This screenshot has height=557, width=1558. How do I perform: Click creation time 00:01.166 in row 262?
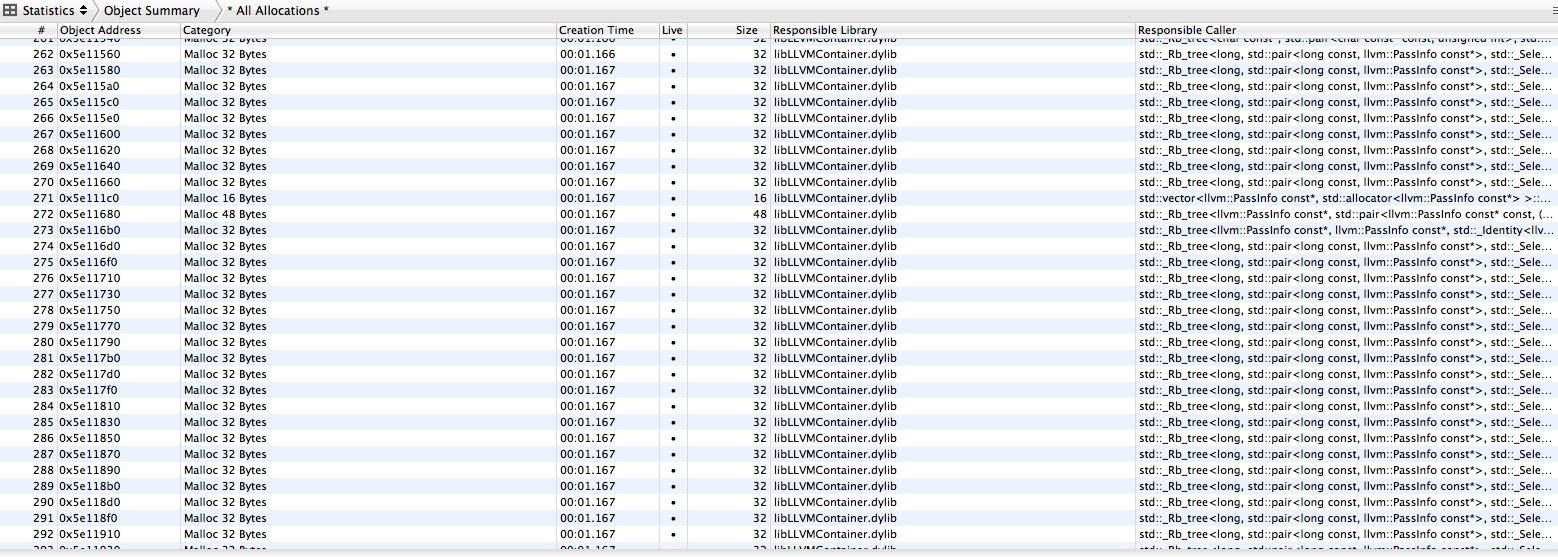(x=608, y=54)
